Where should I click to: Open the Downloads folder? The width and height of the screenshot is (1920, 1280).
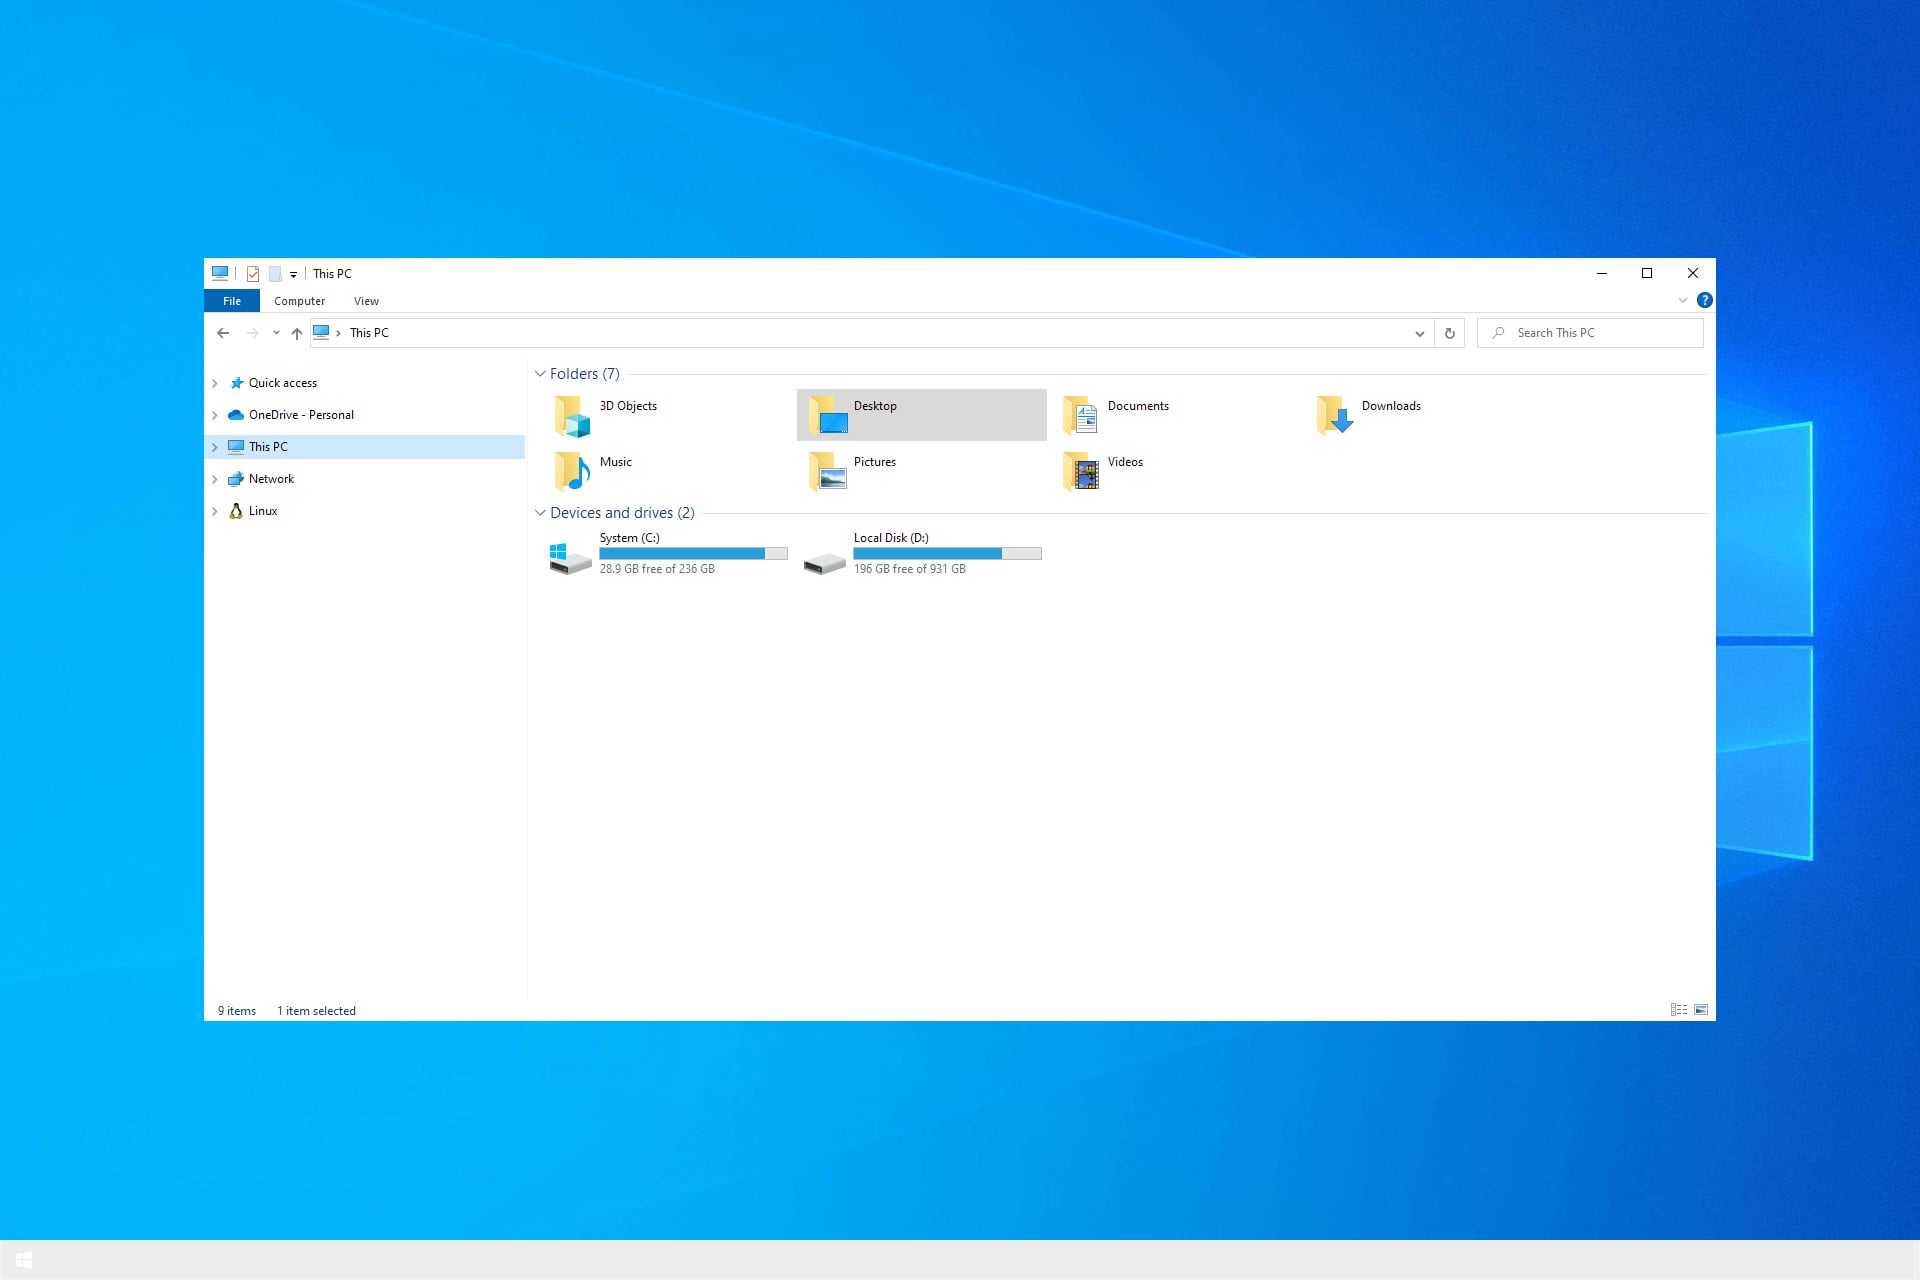click(1390, 414)
